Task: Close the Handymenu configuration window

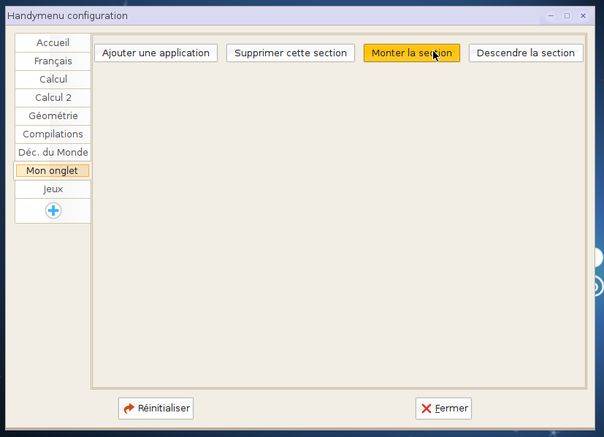Action: point(583,16)
